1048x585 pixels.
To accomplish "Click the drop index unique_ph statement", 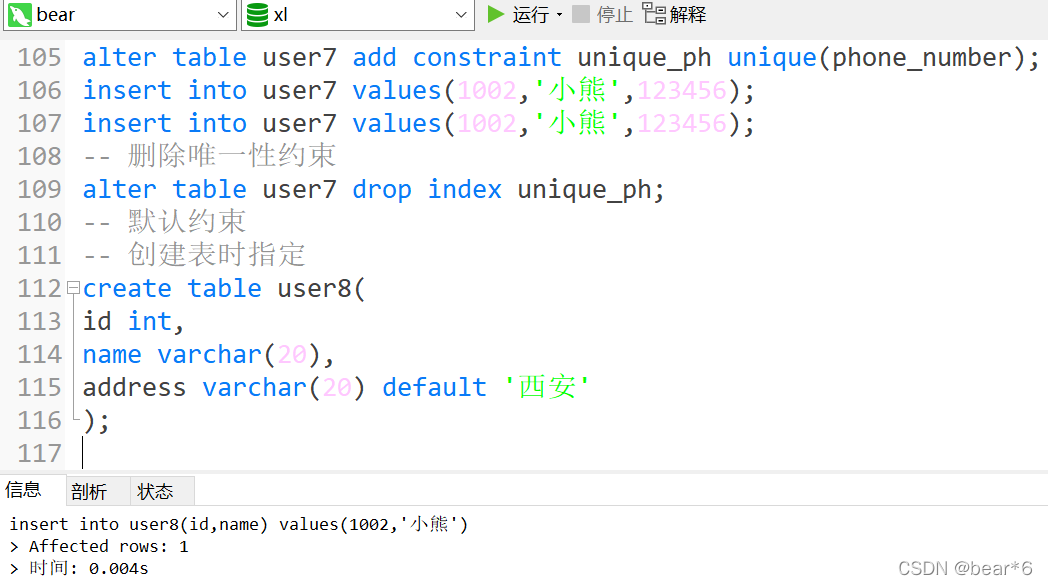I will [x=373, y=189].
